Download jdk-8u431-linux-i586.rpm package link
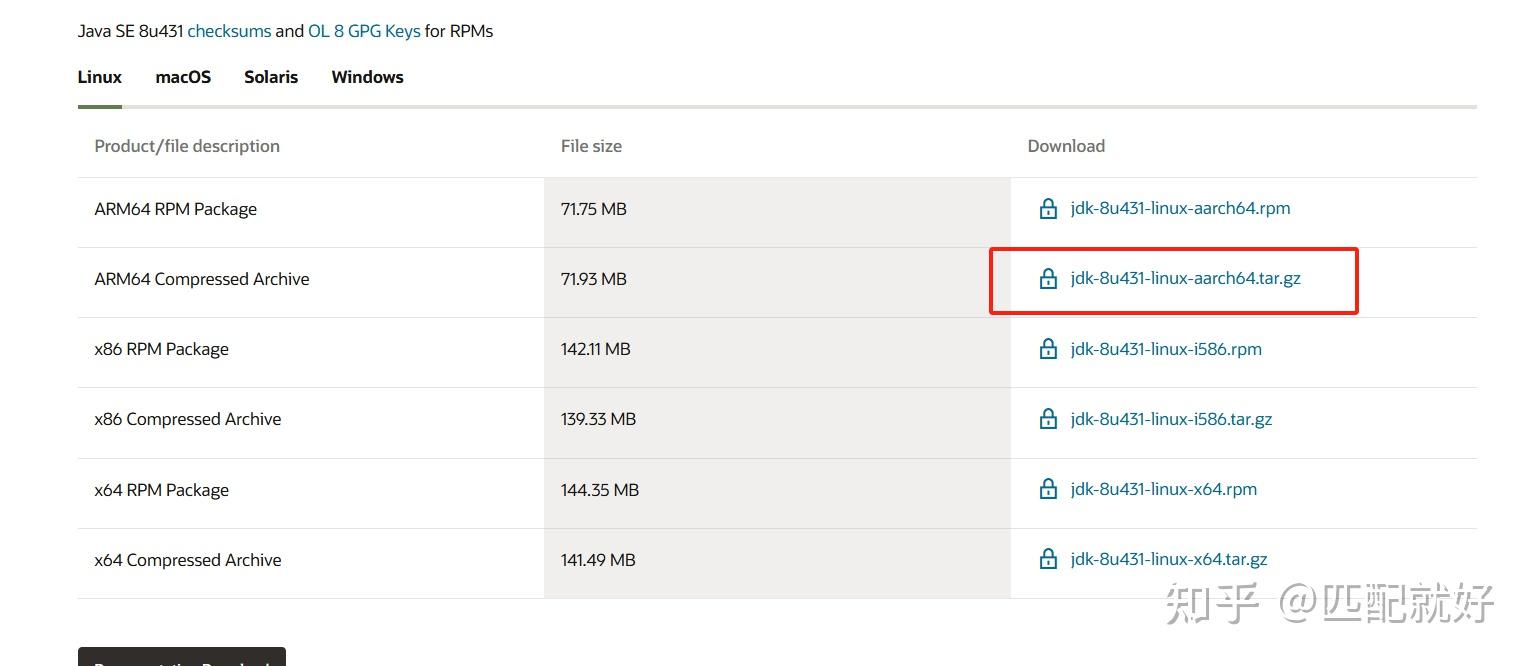 pyautogui.click(x=1166, y=349)
